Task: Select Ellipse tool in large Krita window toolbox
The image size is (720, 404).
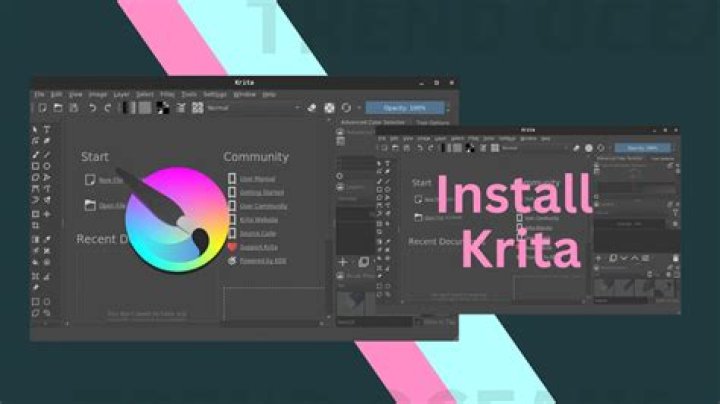Action: (47, 166)
